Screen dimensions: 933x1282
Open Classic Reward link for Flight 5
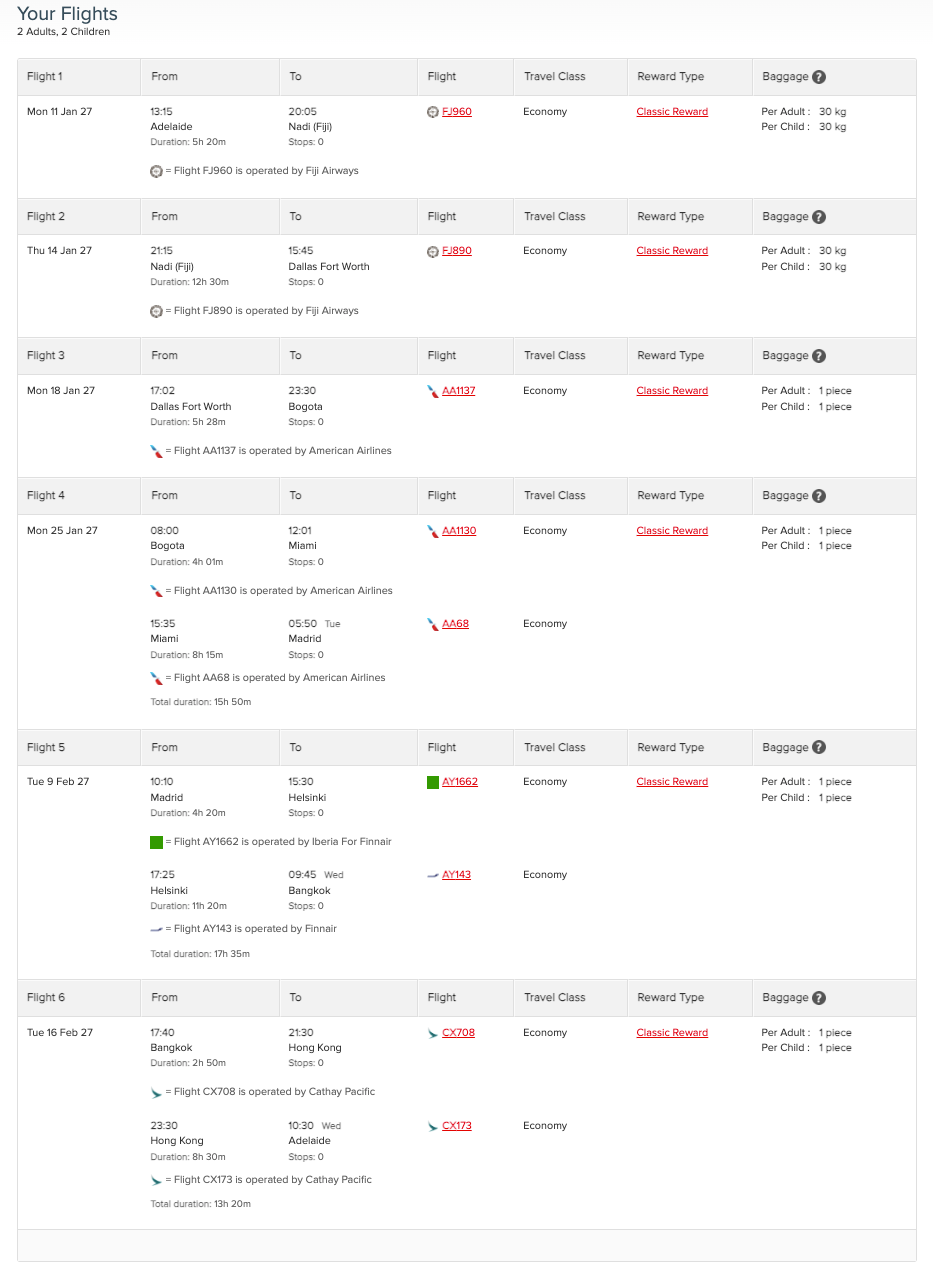[x=671, y=781]
